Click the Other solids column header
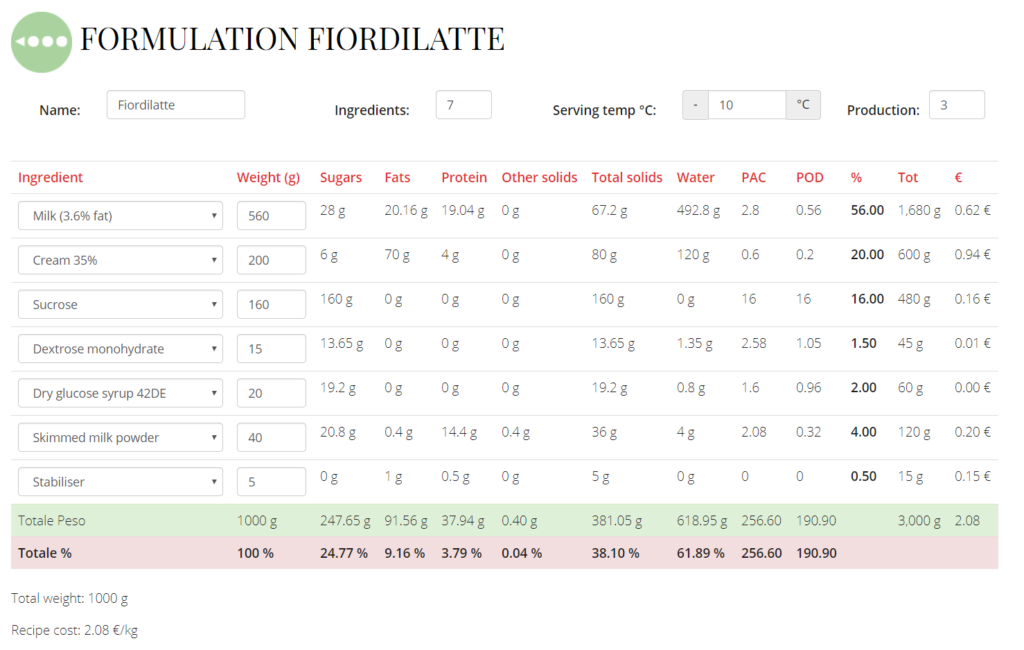 click(x=539, y=178)
